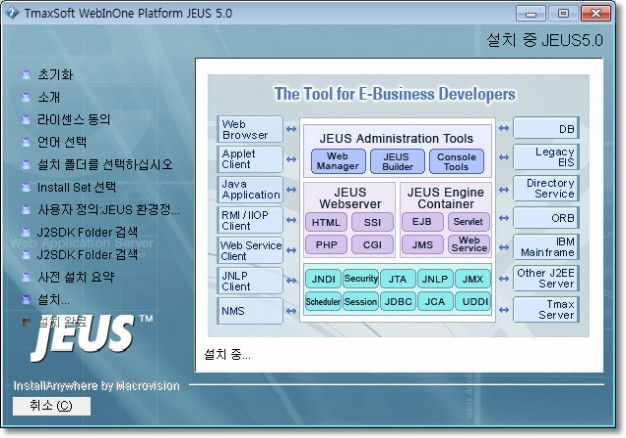Click the Security service box
The width and height of the screenshot is (626, 438).
point(361,279)
